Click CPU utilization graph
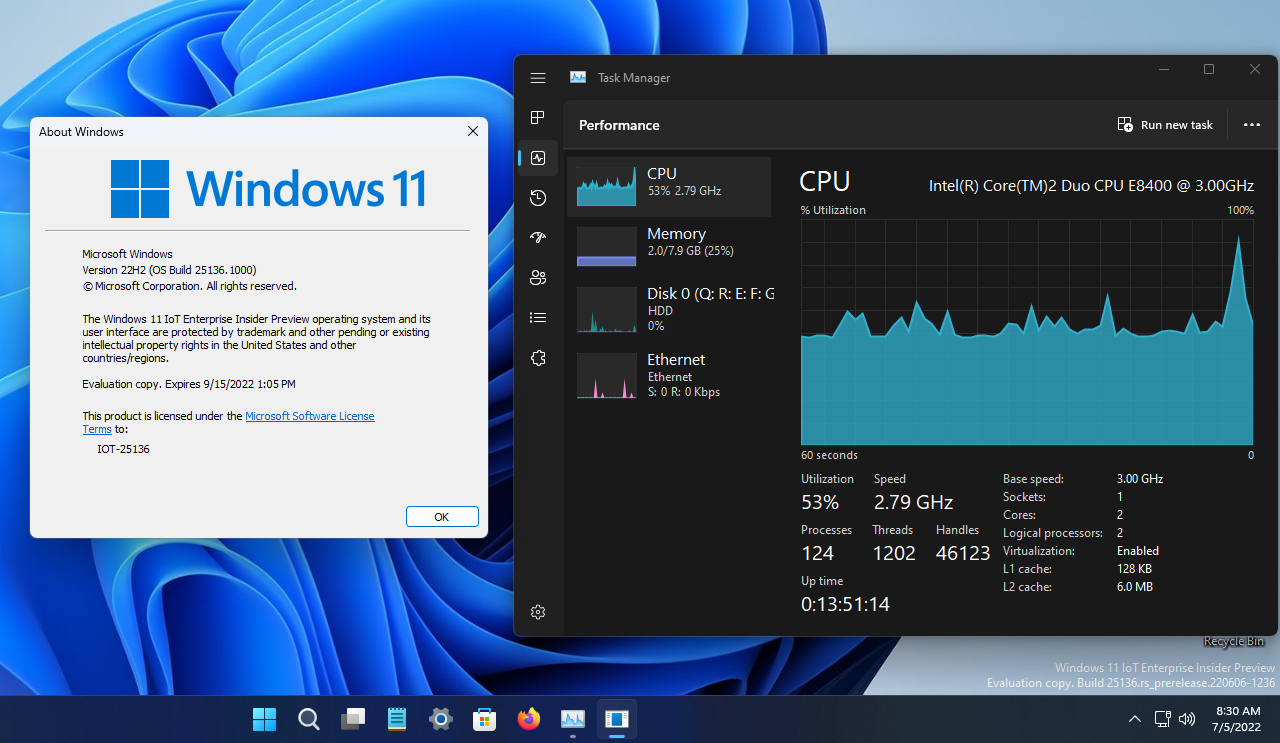Viewport: 1280px width, 743px height. coord(1027,333)
